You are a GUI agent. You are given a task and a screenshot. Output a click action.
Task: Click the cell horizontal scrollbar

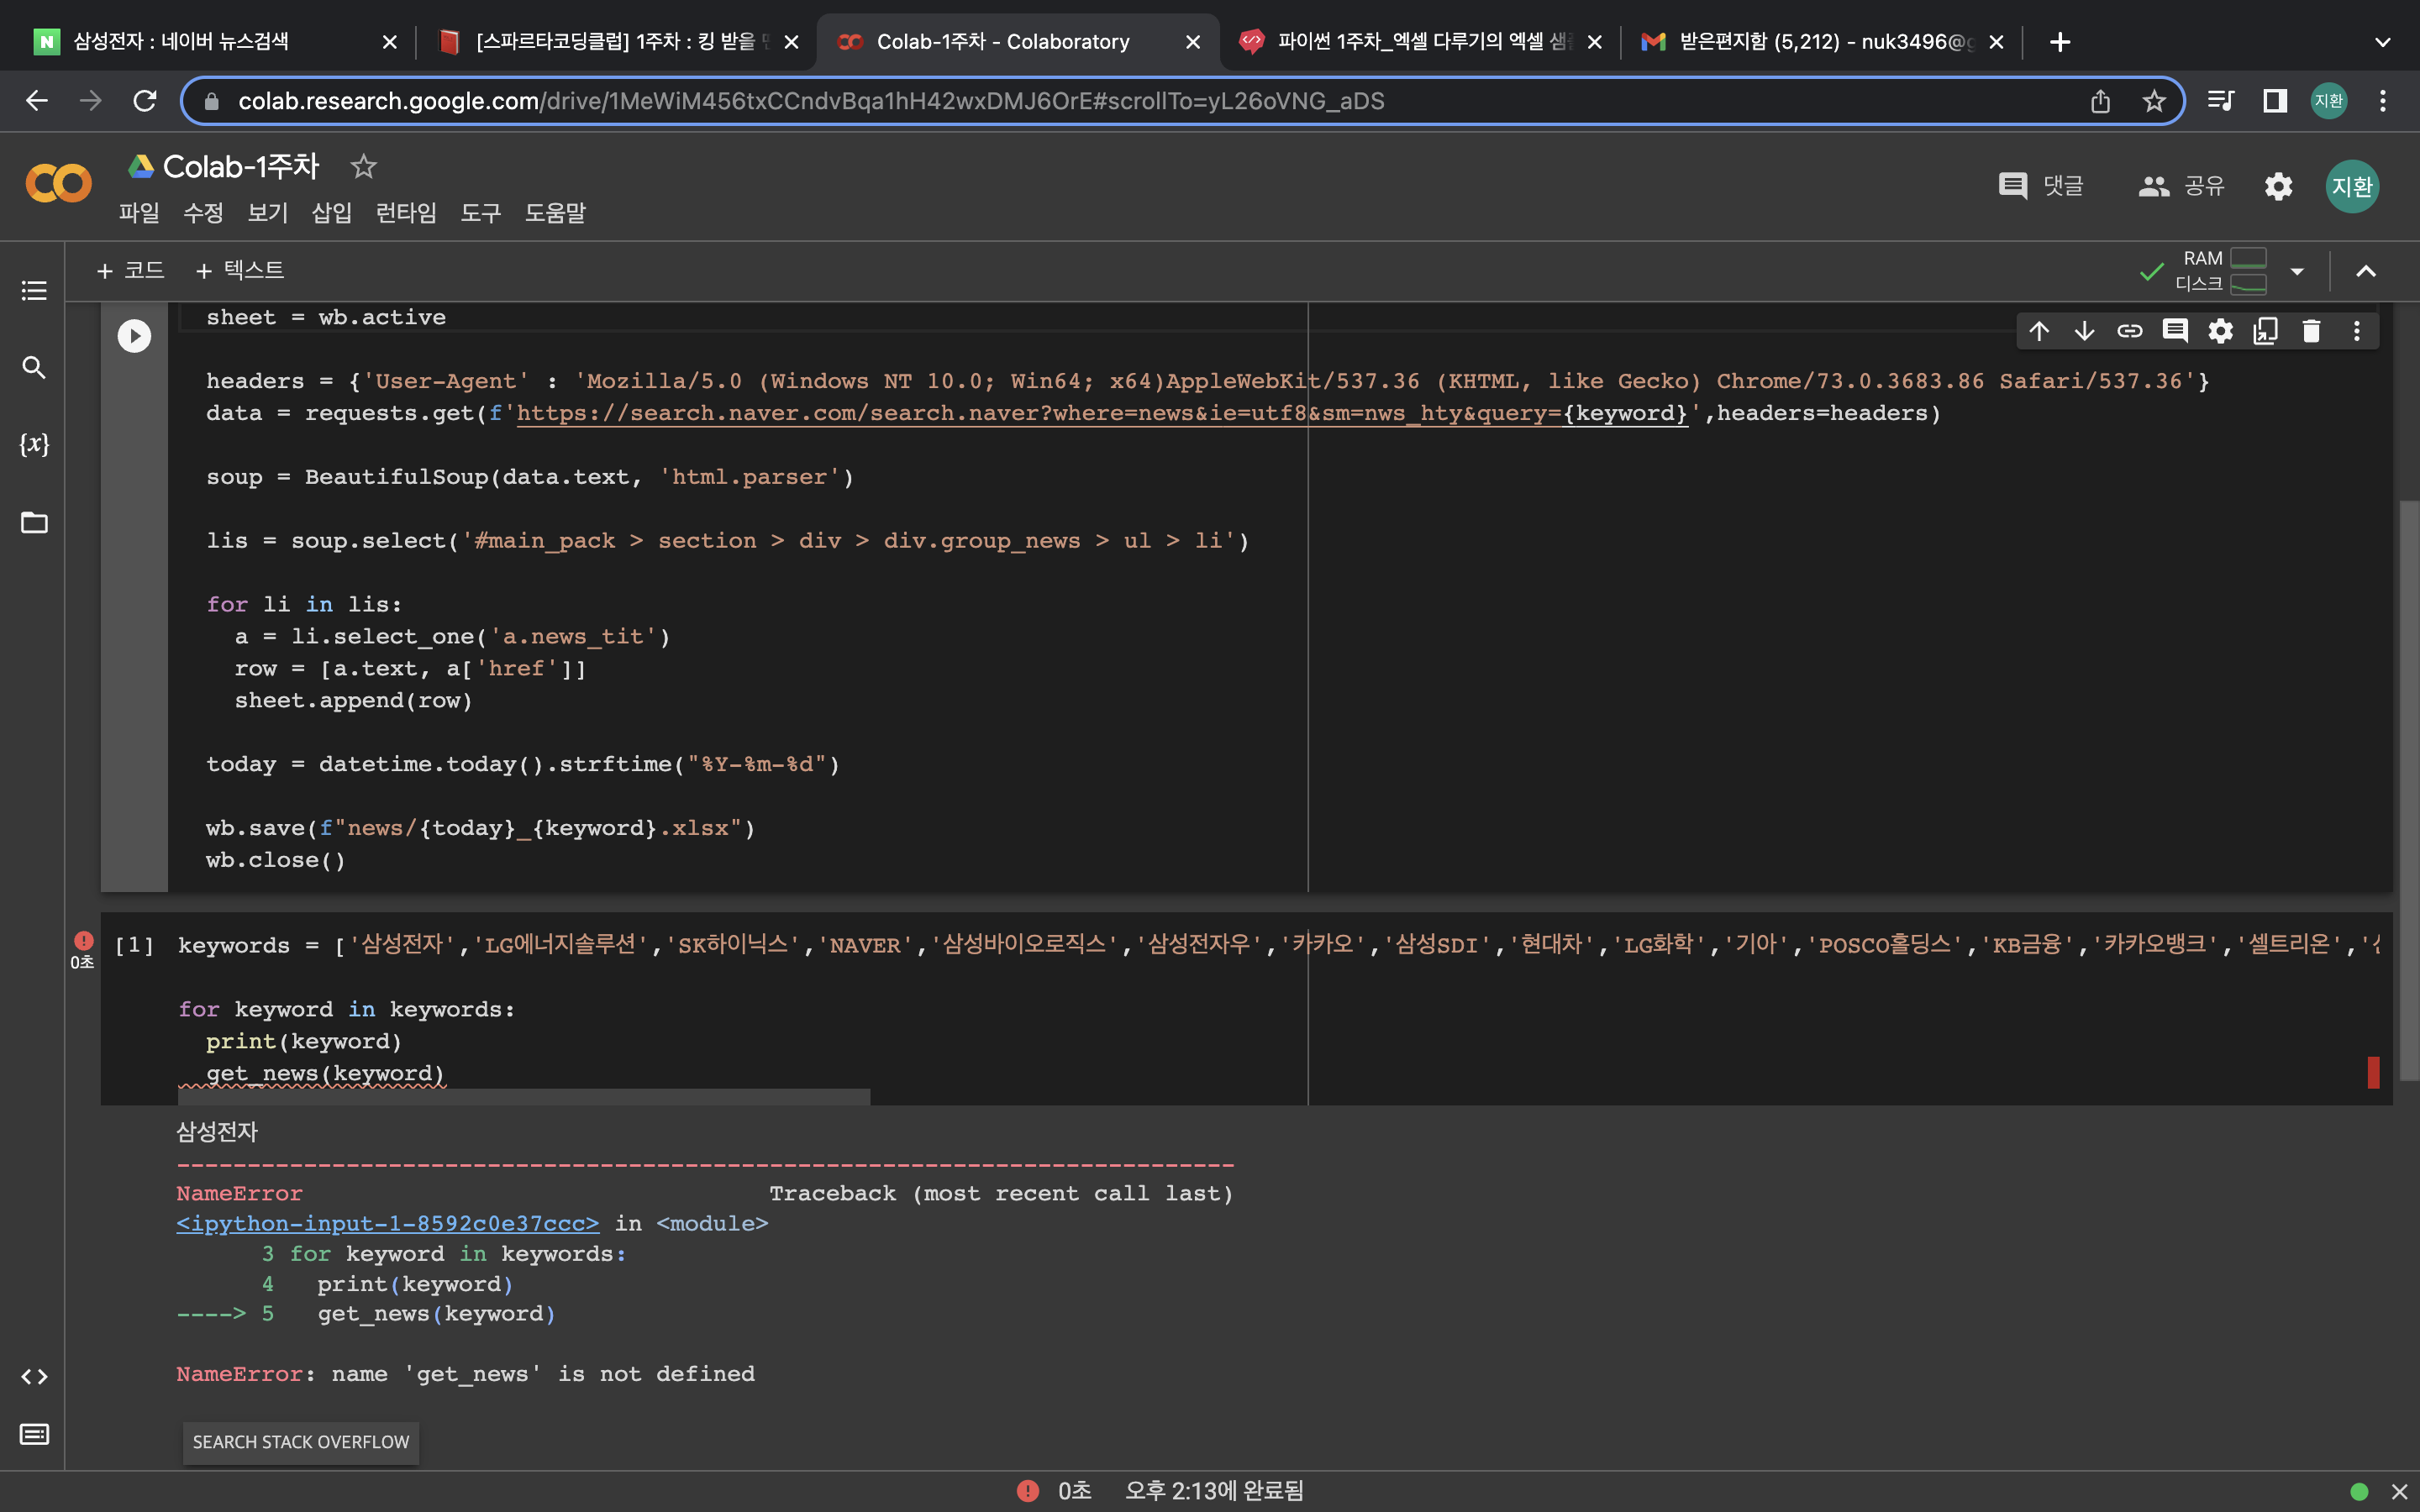pyautogui.click(x=524, y=1097)
